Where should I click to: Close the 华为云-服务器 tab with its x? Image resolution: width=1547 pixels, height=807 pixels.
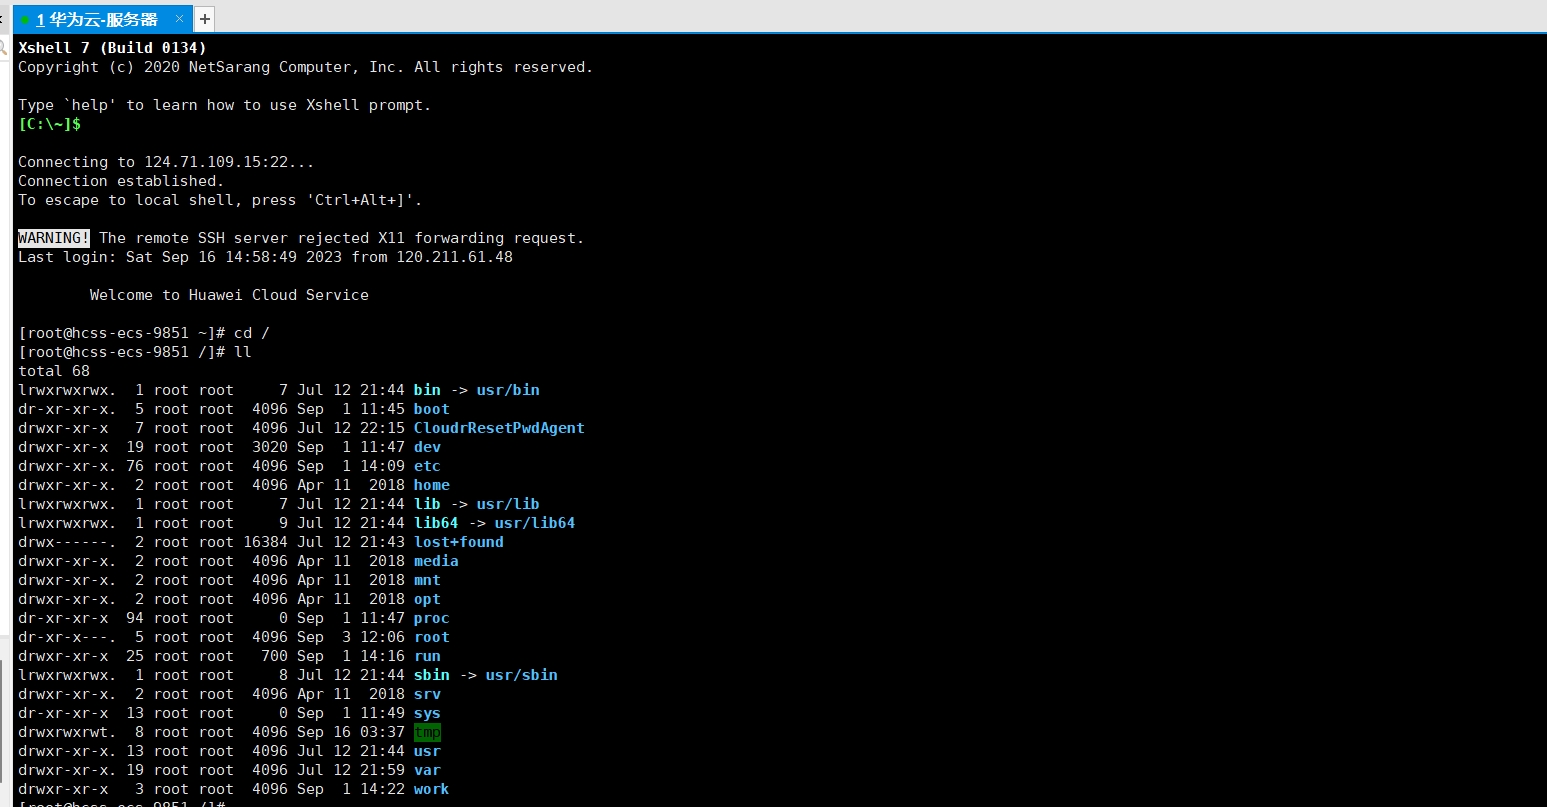(179, 19)
